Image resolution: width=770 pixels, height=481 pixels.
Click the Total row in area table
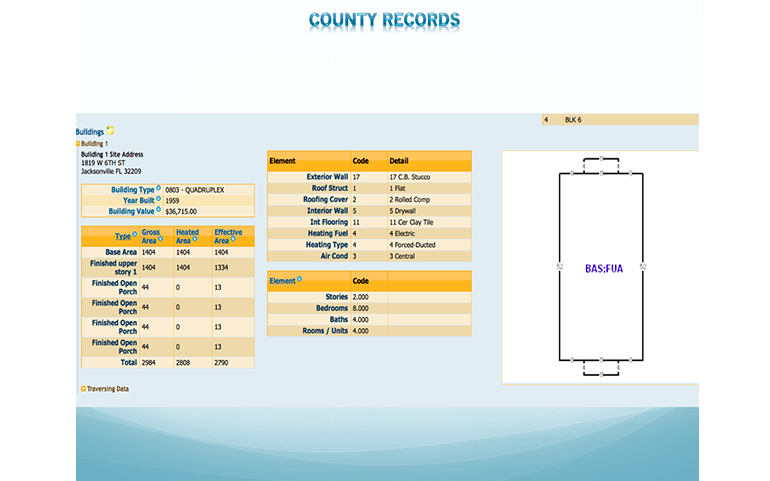167,362
